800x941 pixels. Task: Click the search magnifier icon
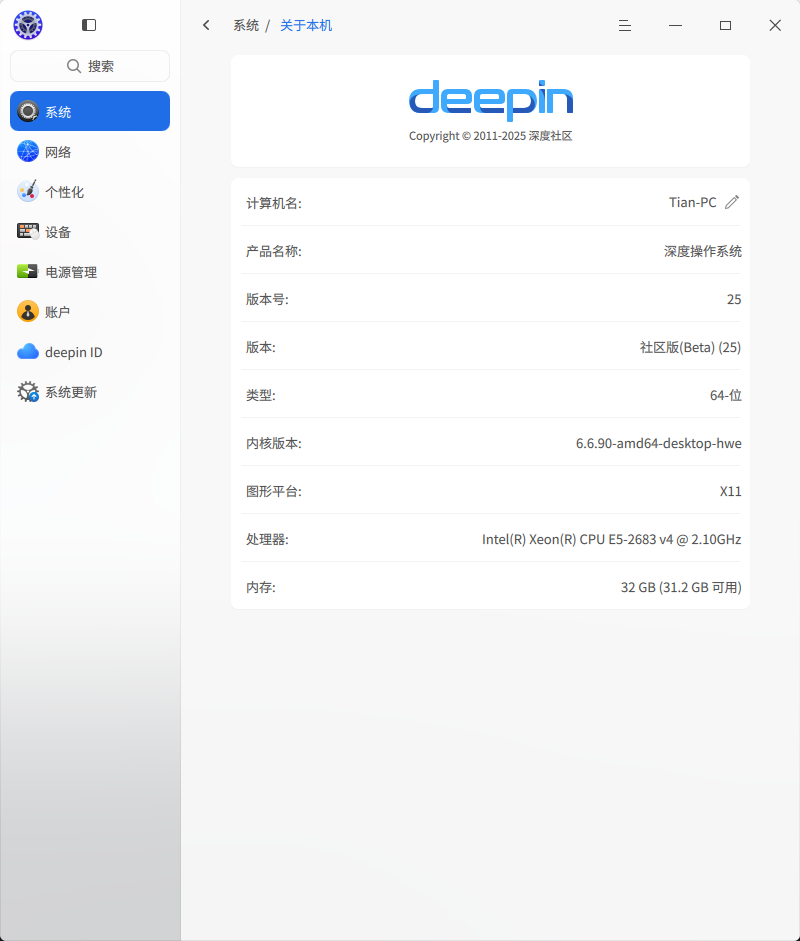point(74,66)
